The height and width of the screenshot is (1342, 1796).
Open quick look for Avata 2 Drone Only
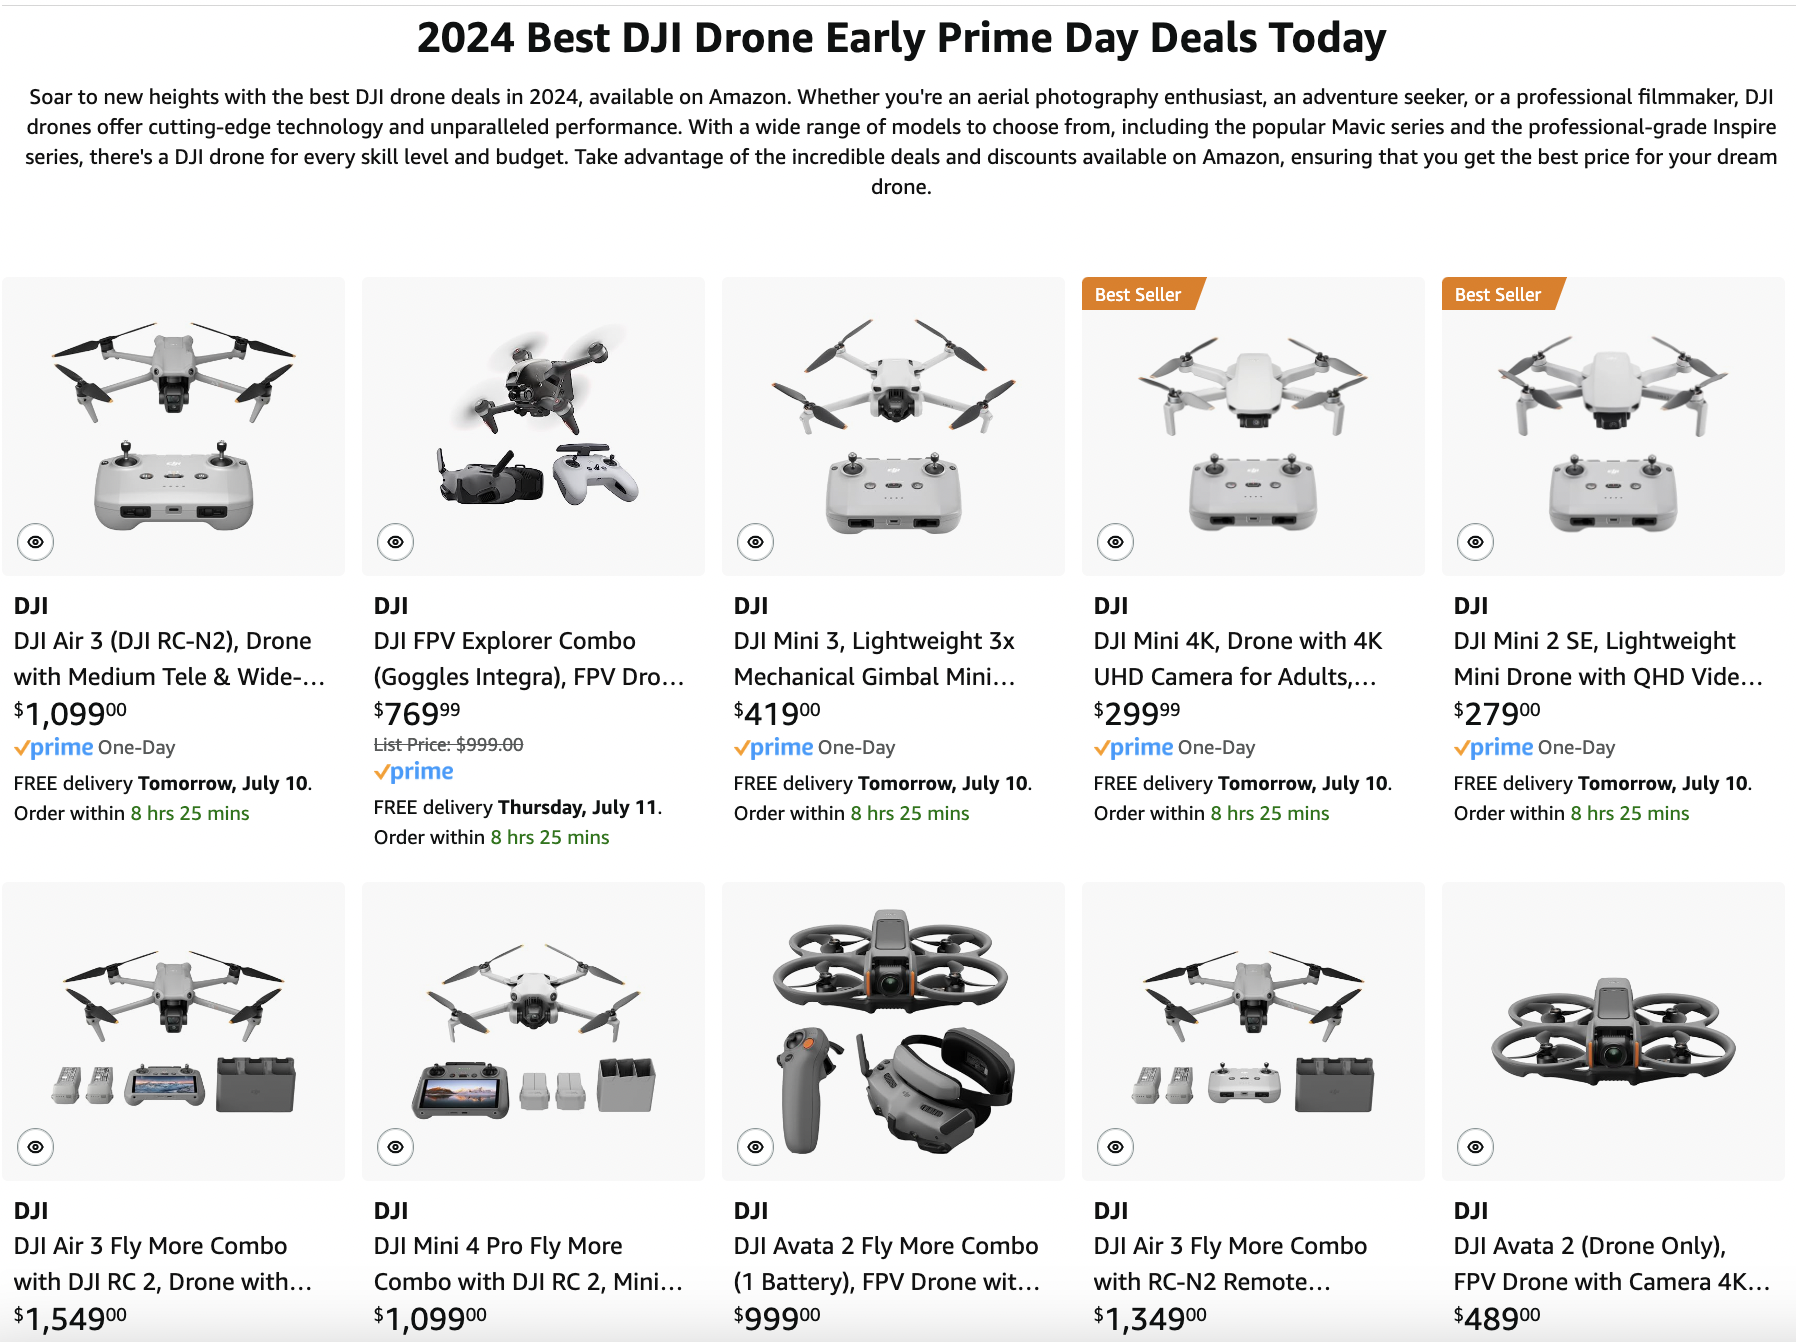(1476, 1147)
